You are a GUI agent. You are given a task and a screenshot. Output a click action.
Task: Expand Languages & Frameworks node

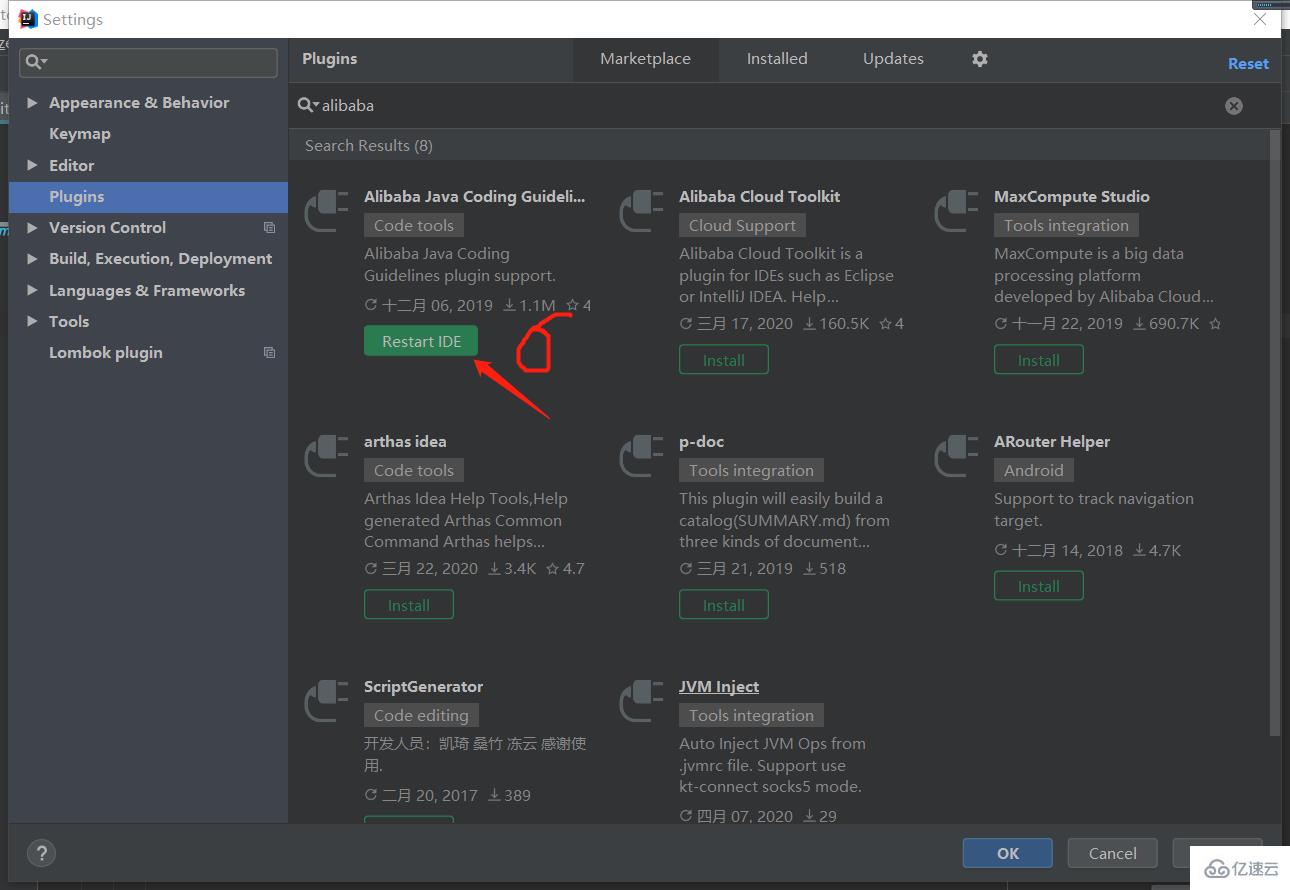click(x=32, y=291)
